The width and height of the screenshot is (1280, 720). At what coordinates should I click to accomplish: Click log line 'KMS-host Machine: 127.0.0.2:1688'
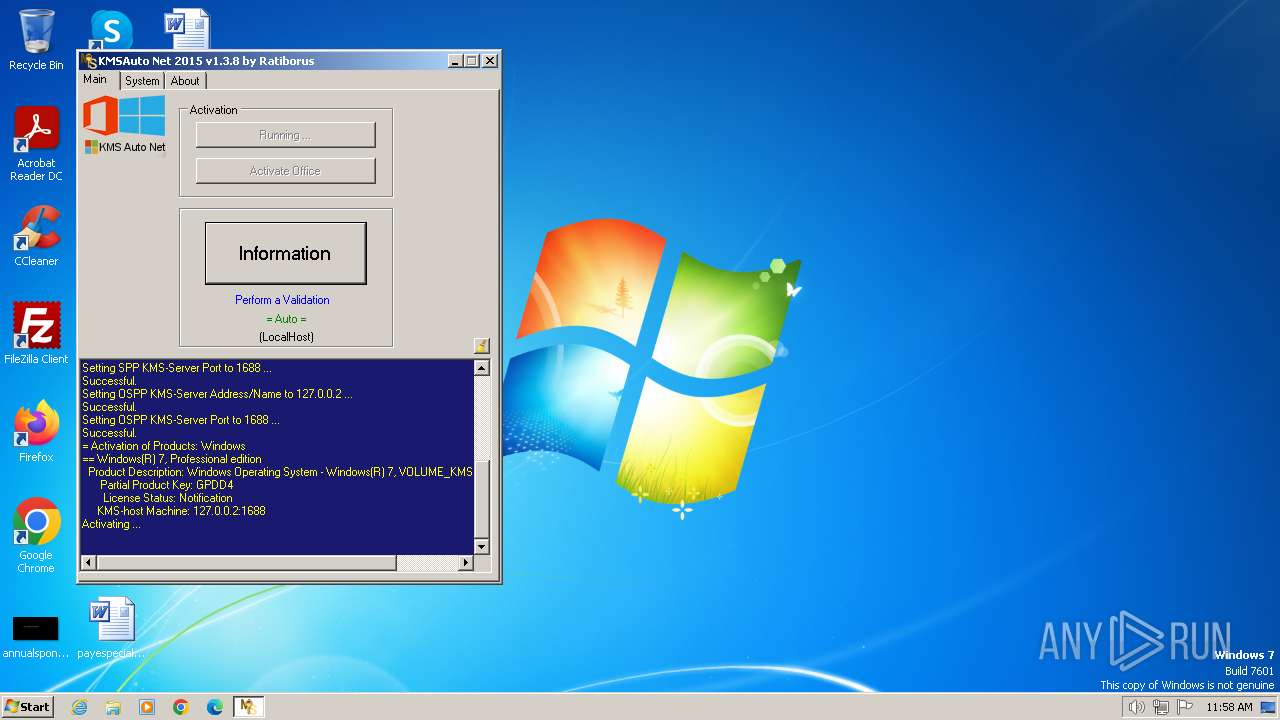(181, 511)
